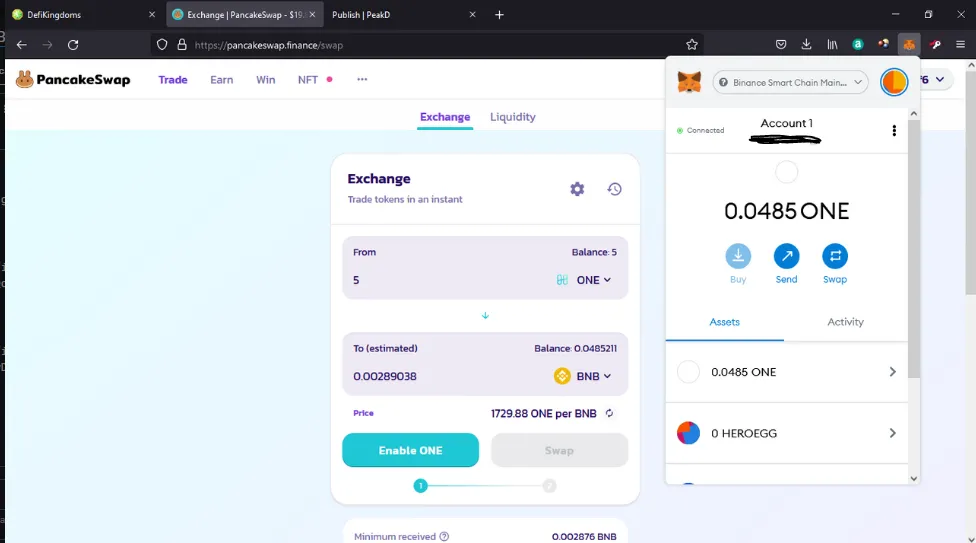Screen dimensions: 976x543
Task: Select the Exchange tab
Action: click(x=445, y=117)
